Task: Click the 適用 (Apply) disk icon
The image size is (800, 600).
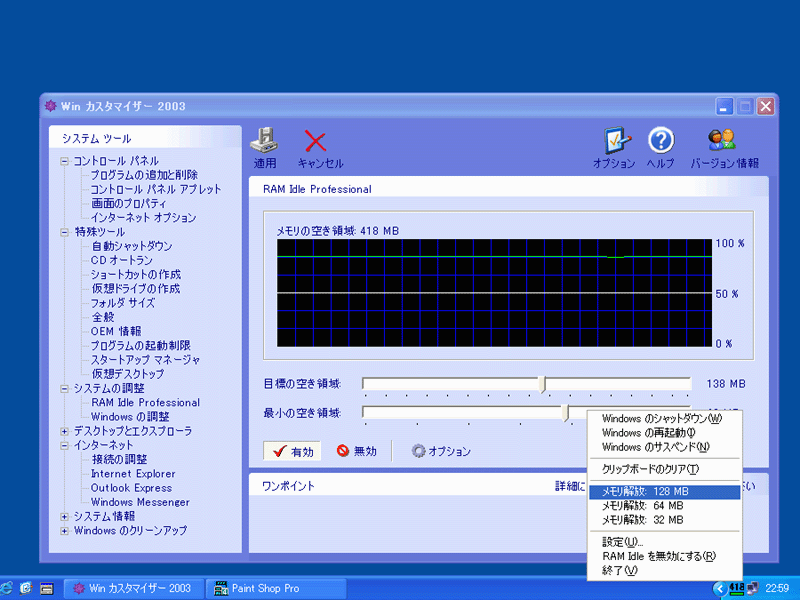Action: coord(264,140)
